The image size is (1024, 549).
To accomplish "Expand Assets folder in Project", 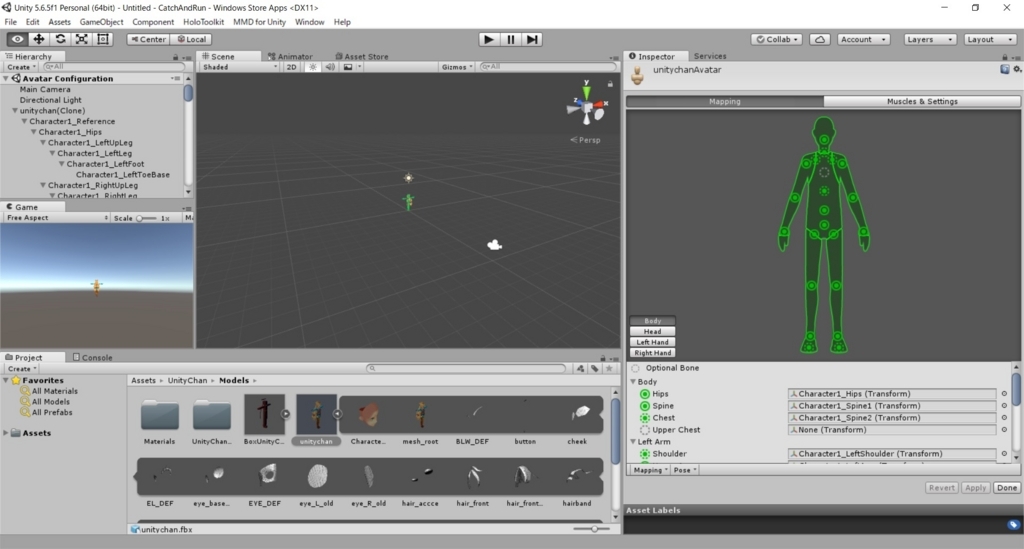I will 6,433.
